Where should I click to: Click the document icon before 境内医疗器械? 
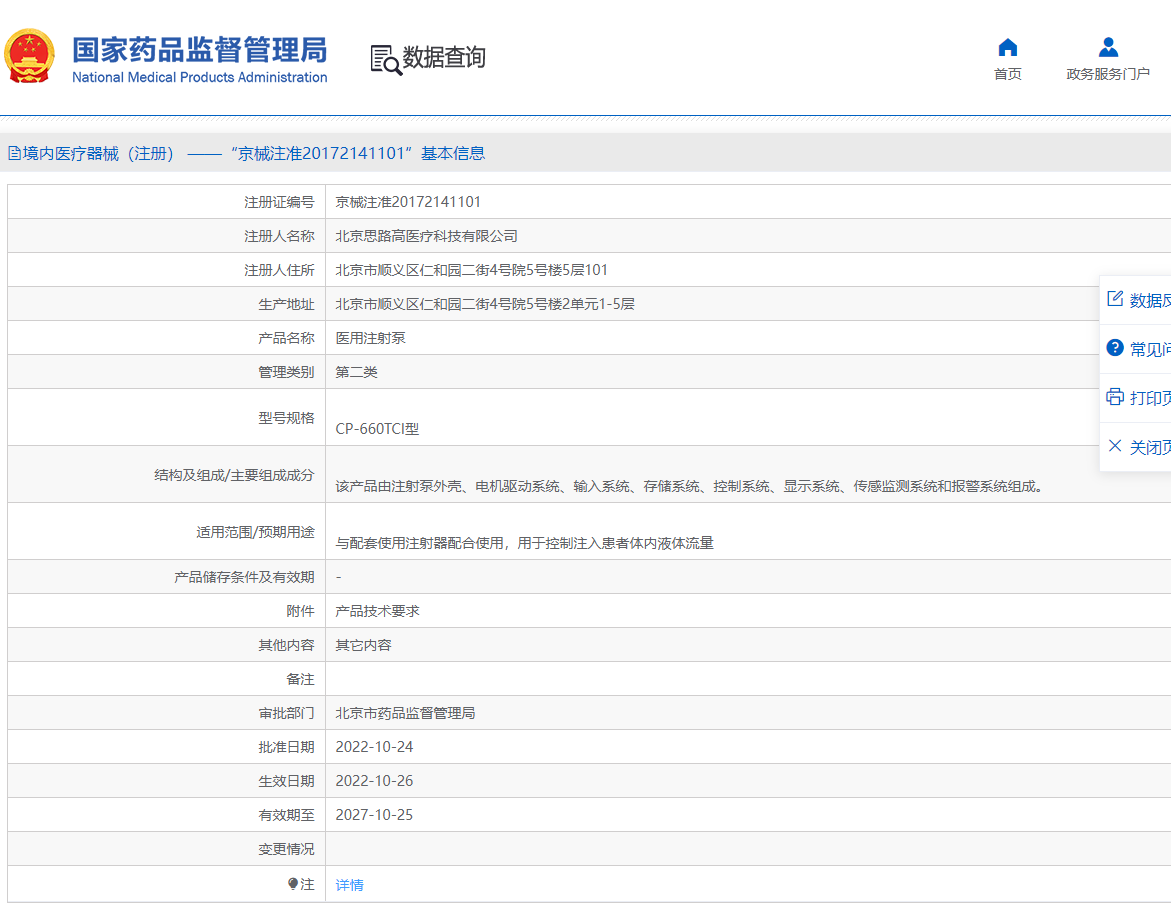coord(14,153)
